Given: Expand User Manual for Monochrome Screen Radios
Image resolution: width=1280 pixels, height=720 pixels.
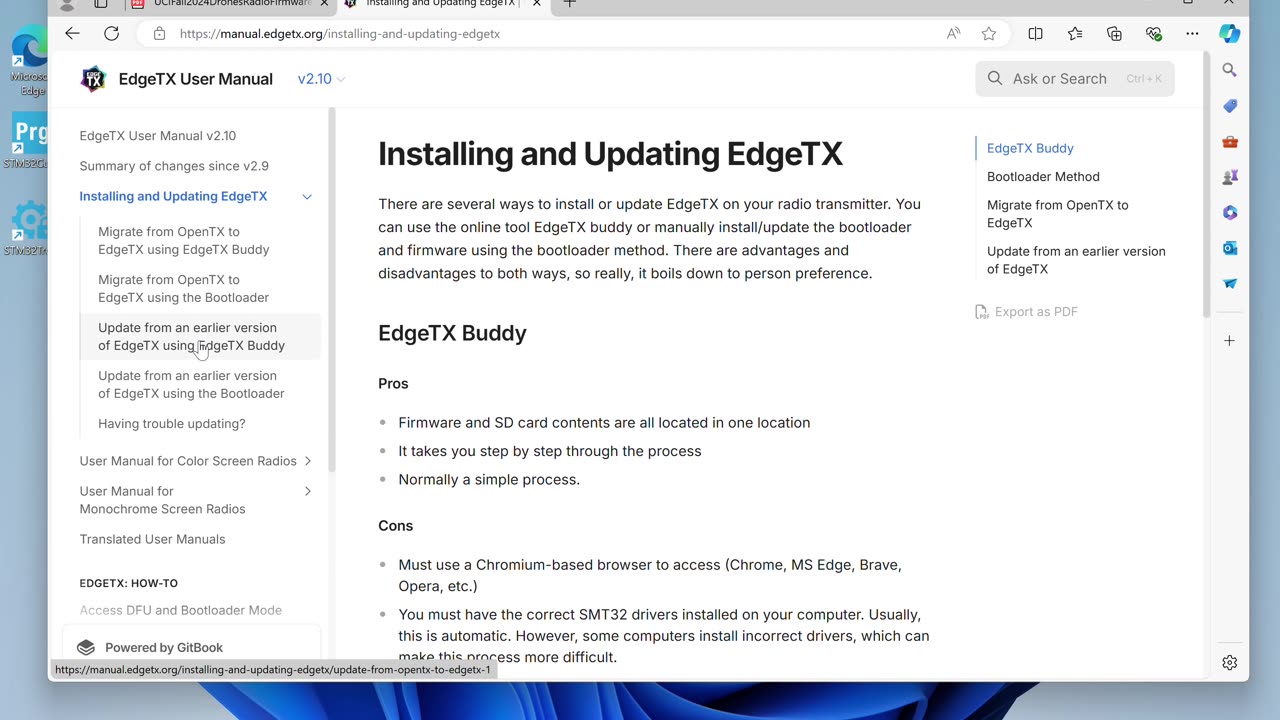Looking at the screenshot, I should (x=307, y=491).
